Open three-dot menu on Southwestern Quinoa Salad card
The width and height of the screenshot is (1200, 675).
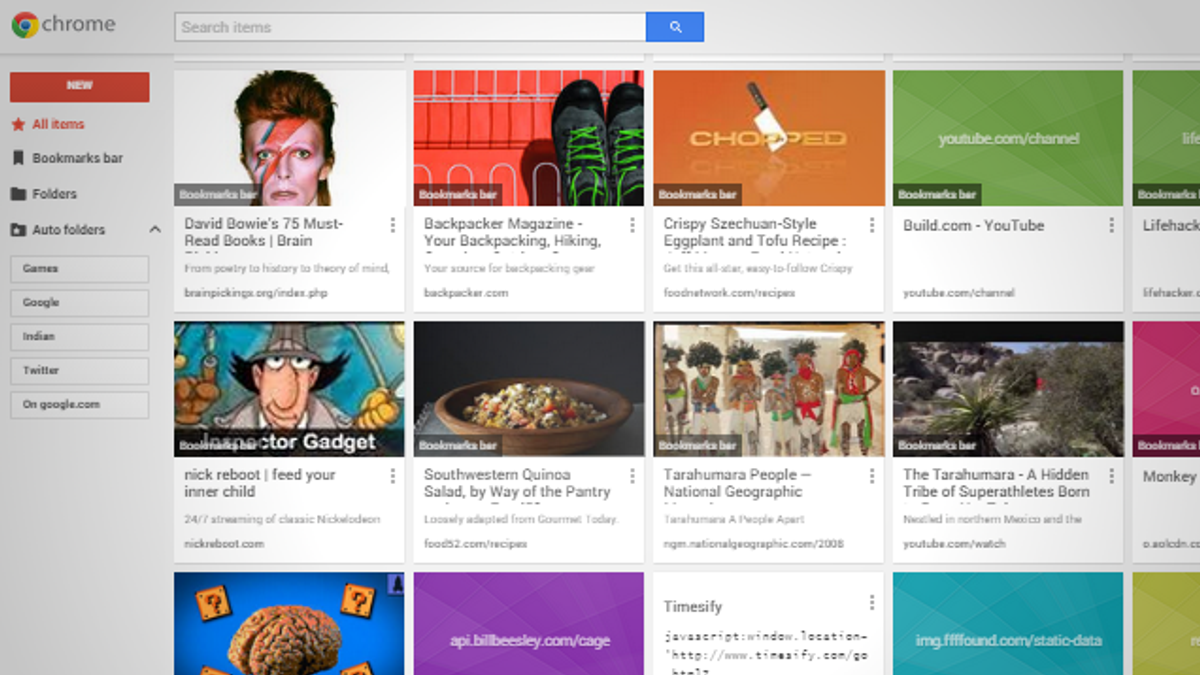click(632, 476)
